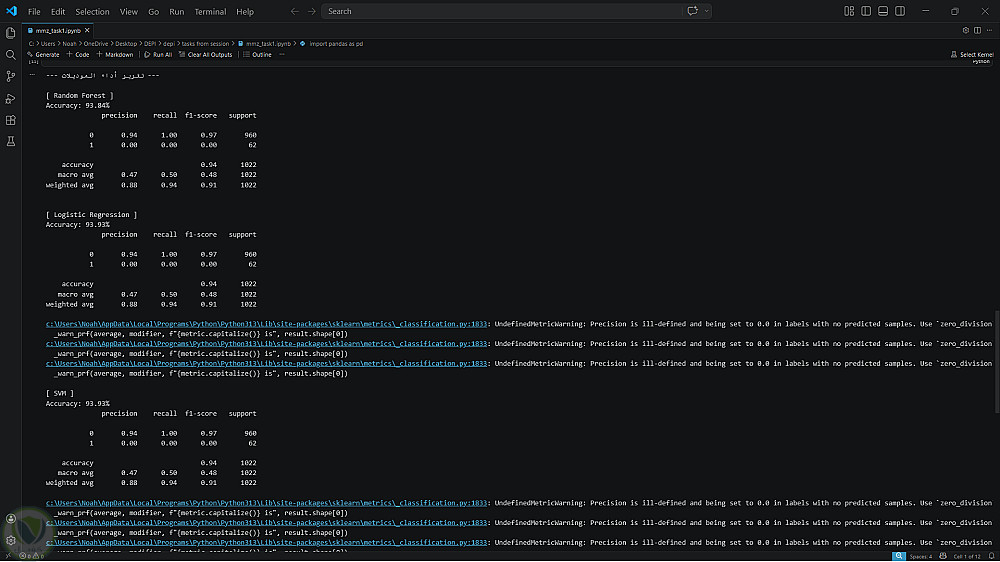The width and height of the screenshot is (1000, 562).
Task: Click the vertical scrollbar of the editor
Action: pyautogui.click(x=997, y=362)
